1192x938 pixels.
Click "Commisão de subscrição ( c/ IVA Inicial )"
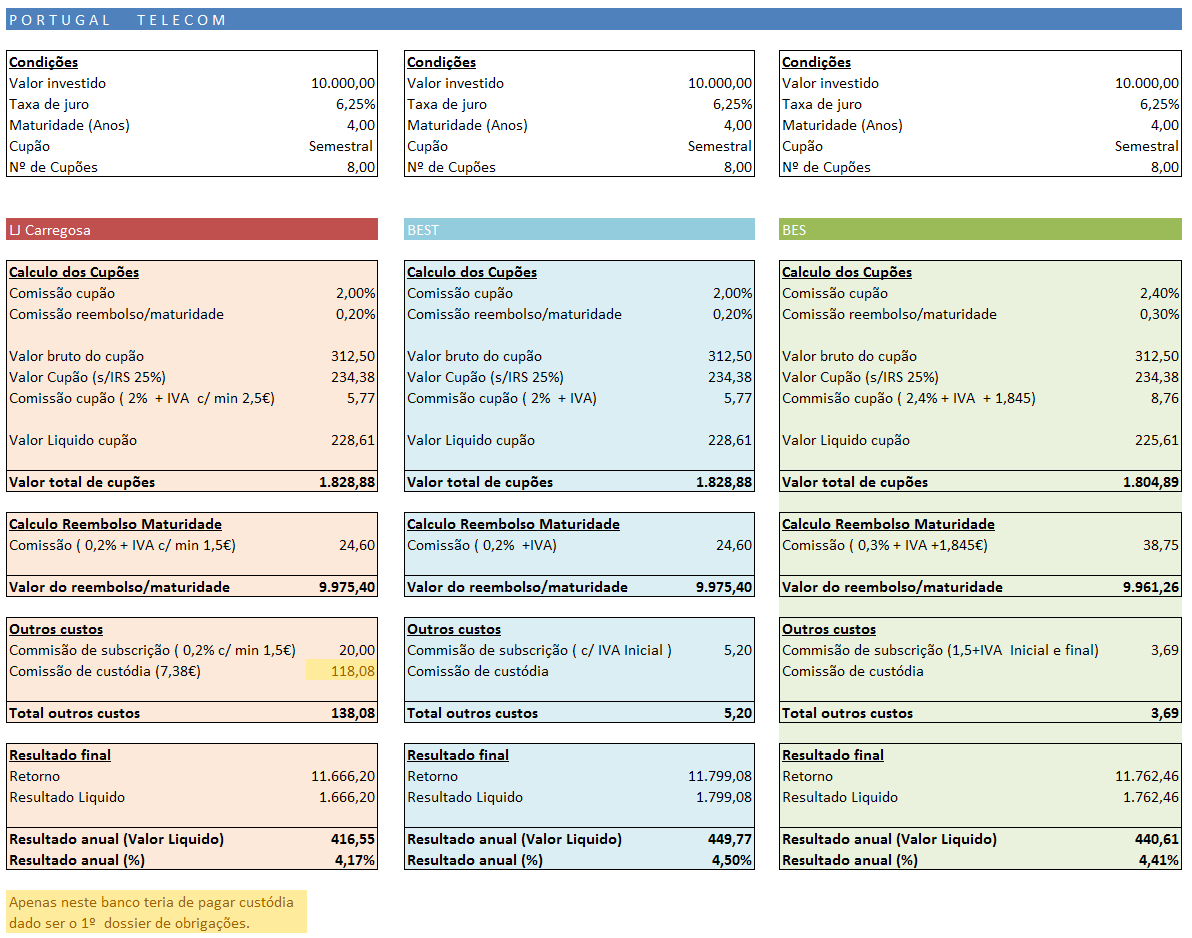click(540, 650)
